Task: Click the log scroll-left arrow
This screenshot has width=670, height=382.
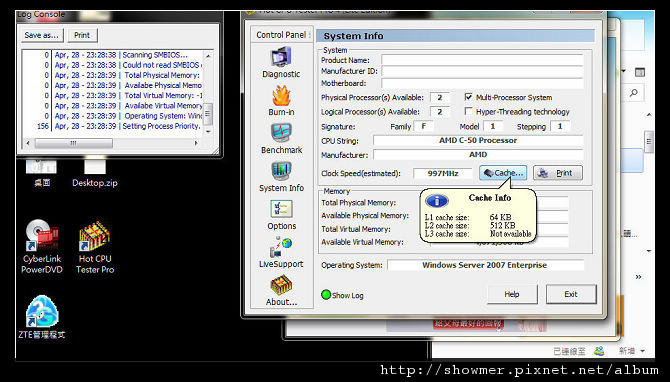Action: pyautogui.click(x=28, y=143)
